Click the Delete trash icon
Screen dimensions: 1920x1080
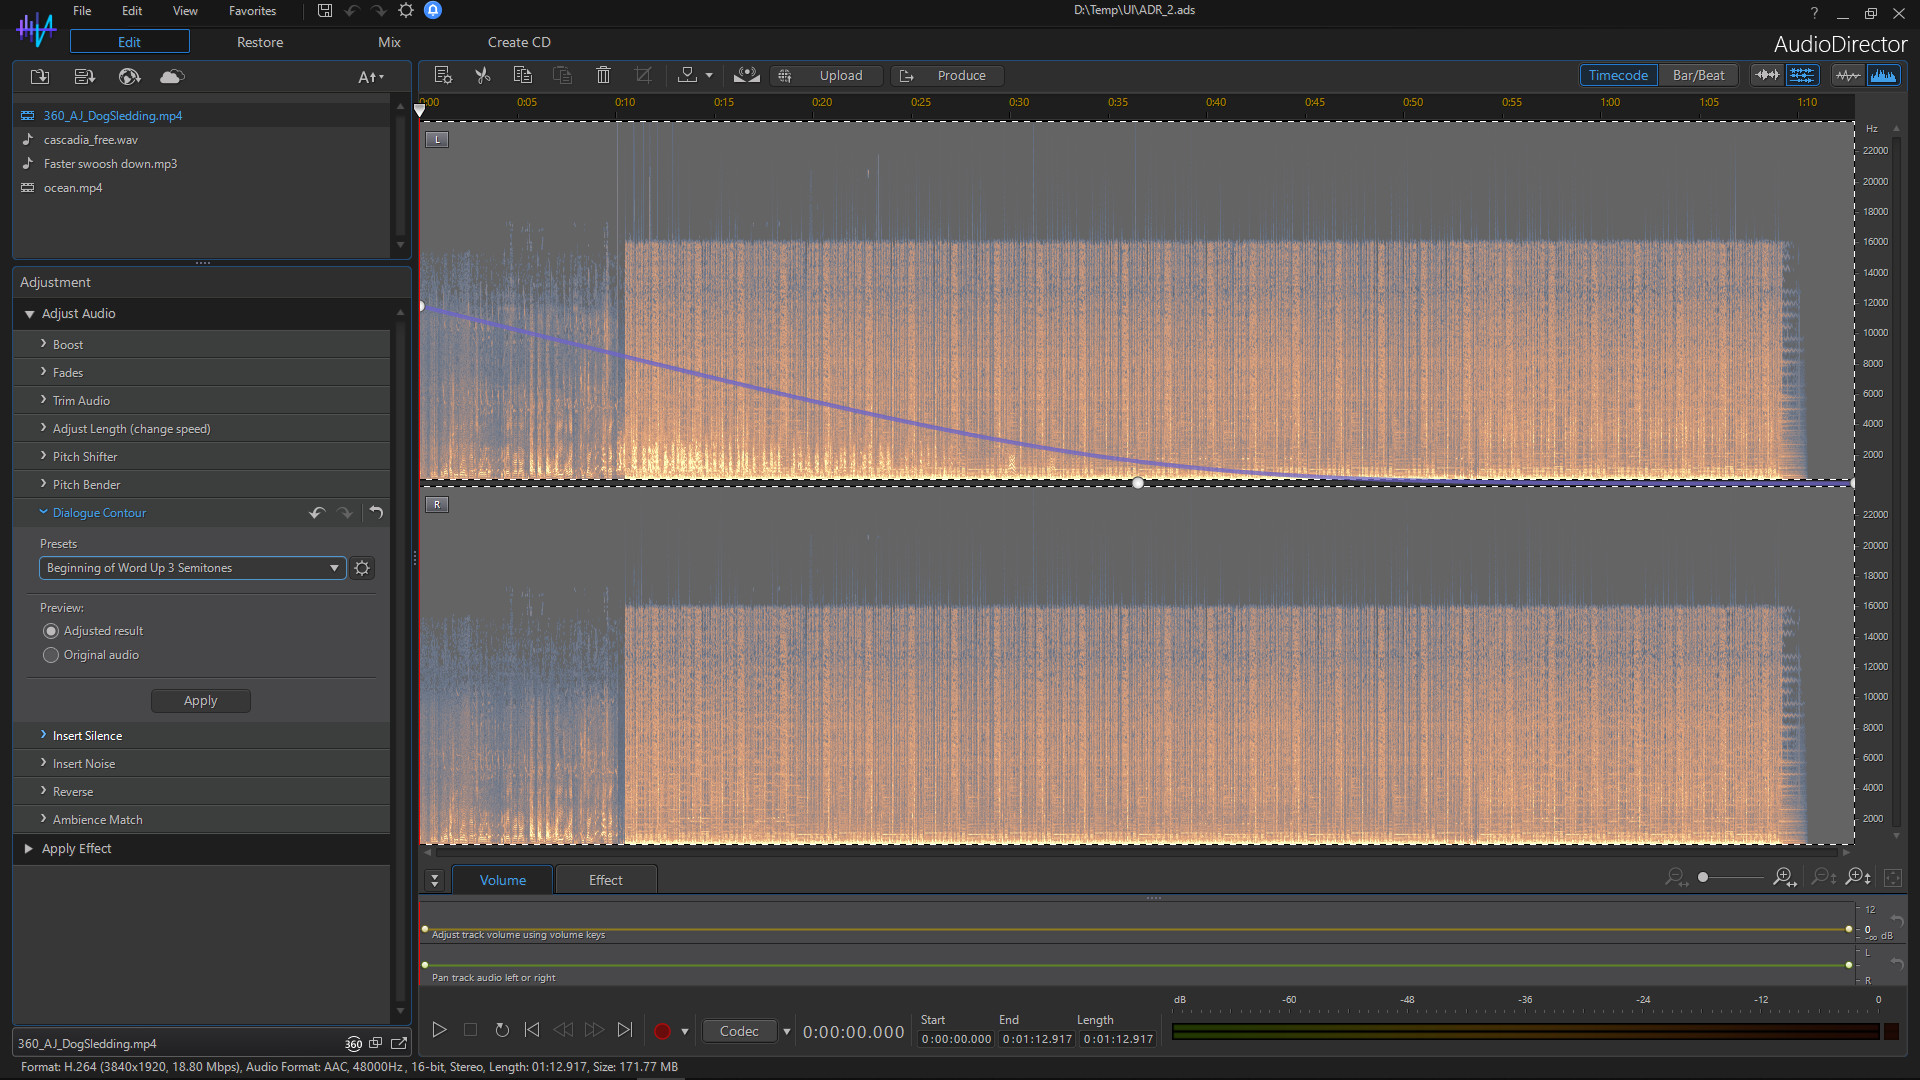[x=603, y=75]
